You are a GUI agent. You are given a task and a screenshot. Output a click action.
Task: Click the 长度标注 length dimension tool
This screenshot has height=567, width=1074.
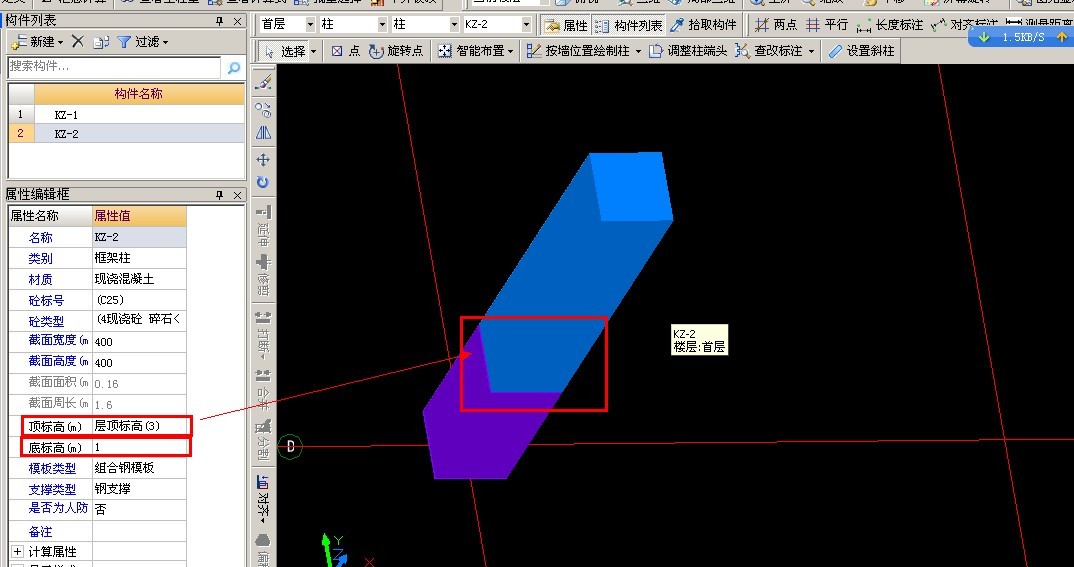coord(890,25)
